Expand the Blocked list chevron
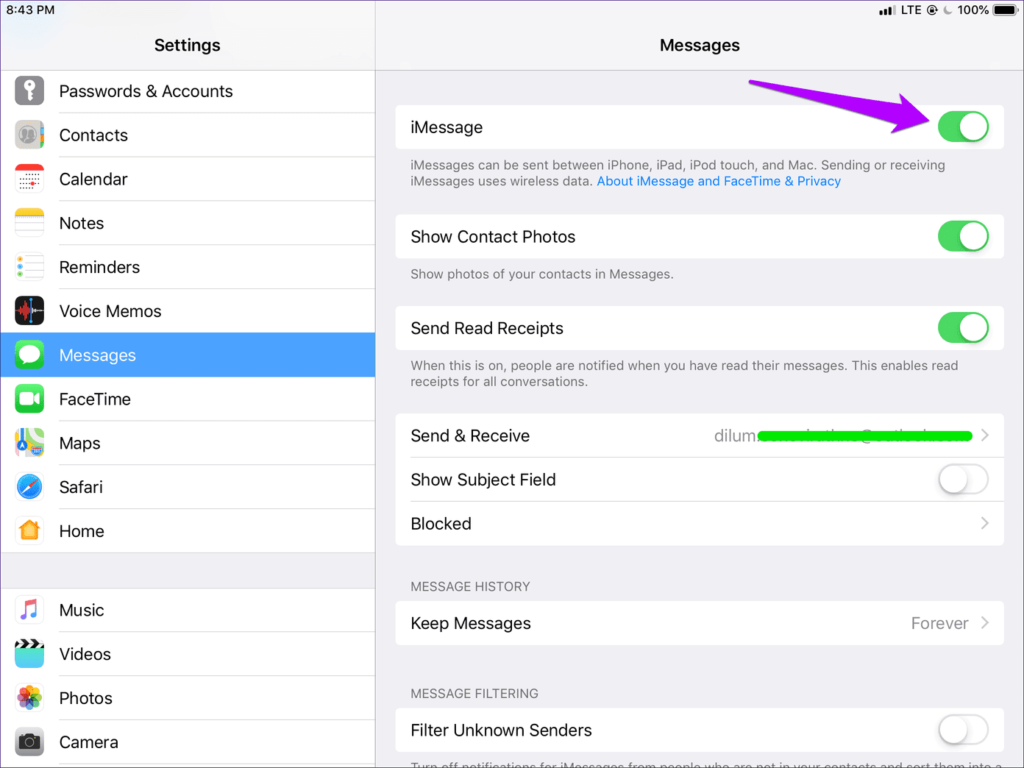Image resolution: width=1024 pixels, height=768 pixels. pyautogui.click(x=984, y=524)
